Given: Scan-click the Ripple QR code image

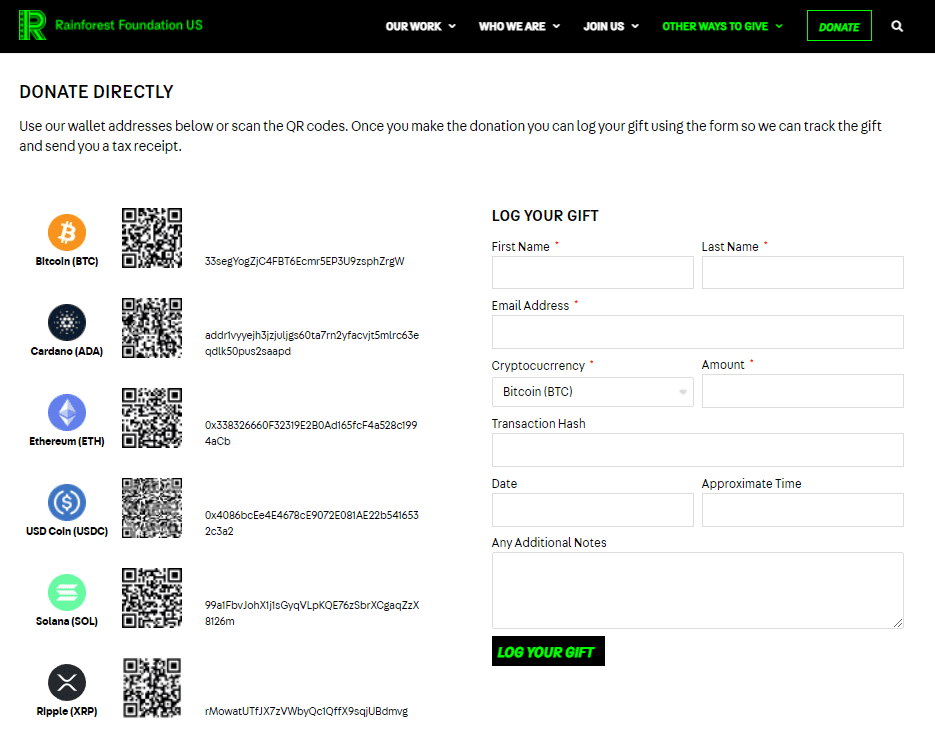Looking at the screenshot, I should (x=151, y=687).
